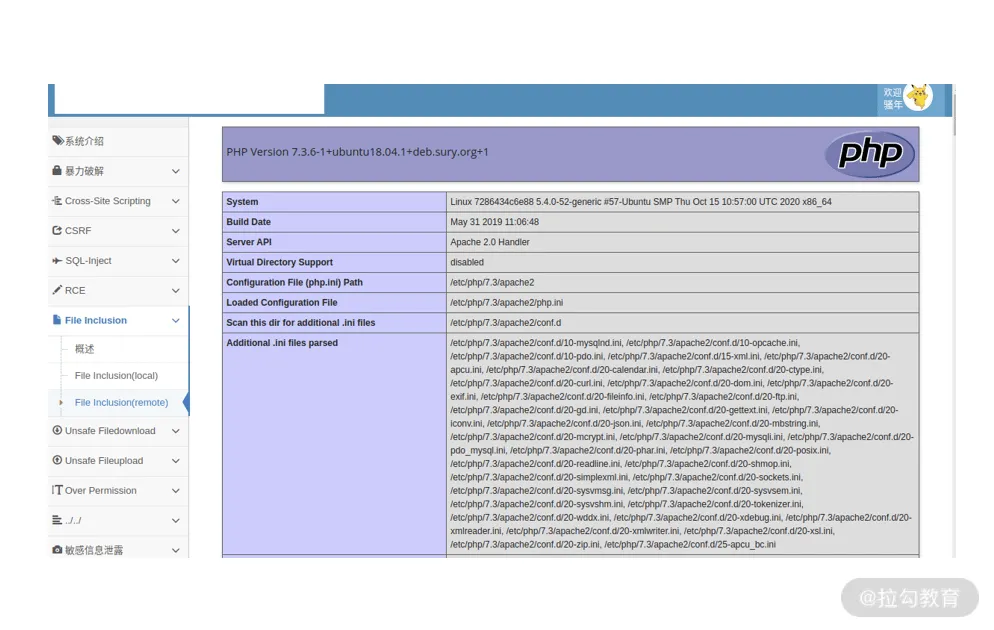994x630 pixels.
Task: Click the Cross-Site Scripting indent icon
Action: 57,200
